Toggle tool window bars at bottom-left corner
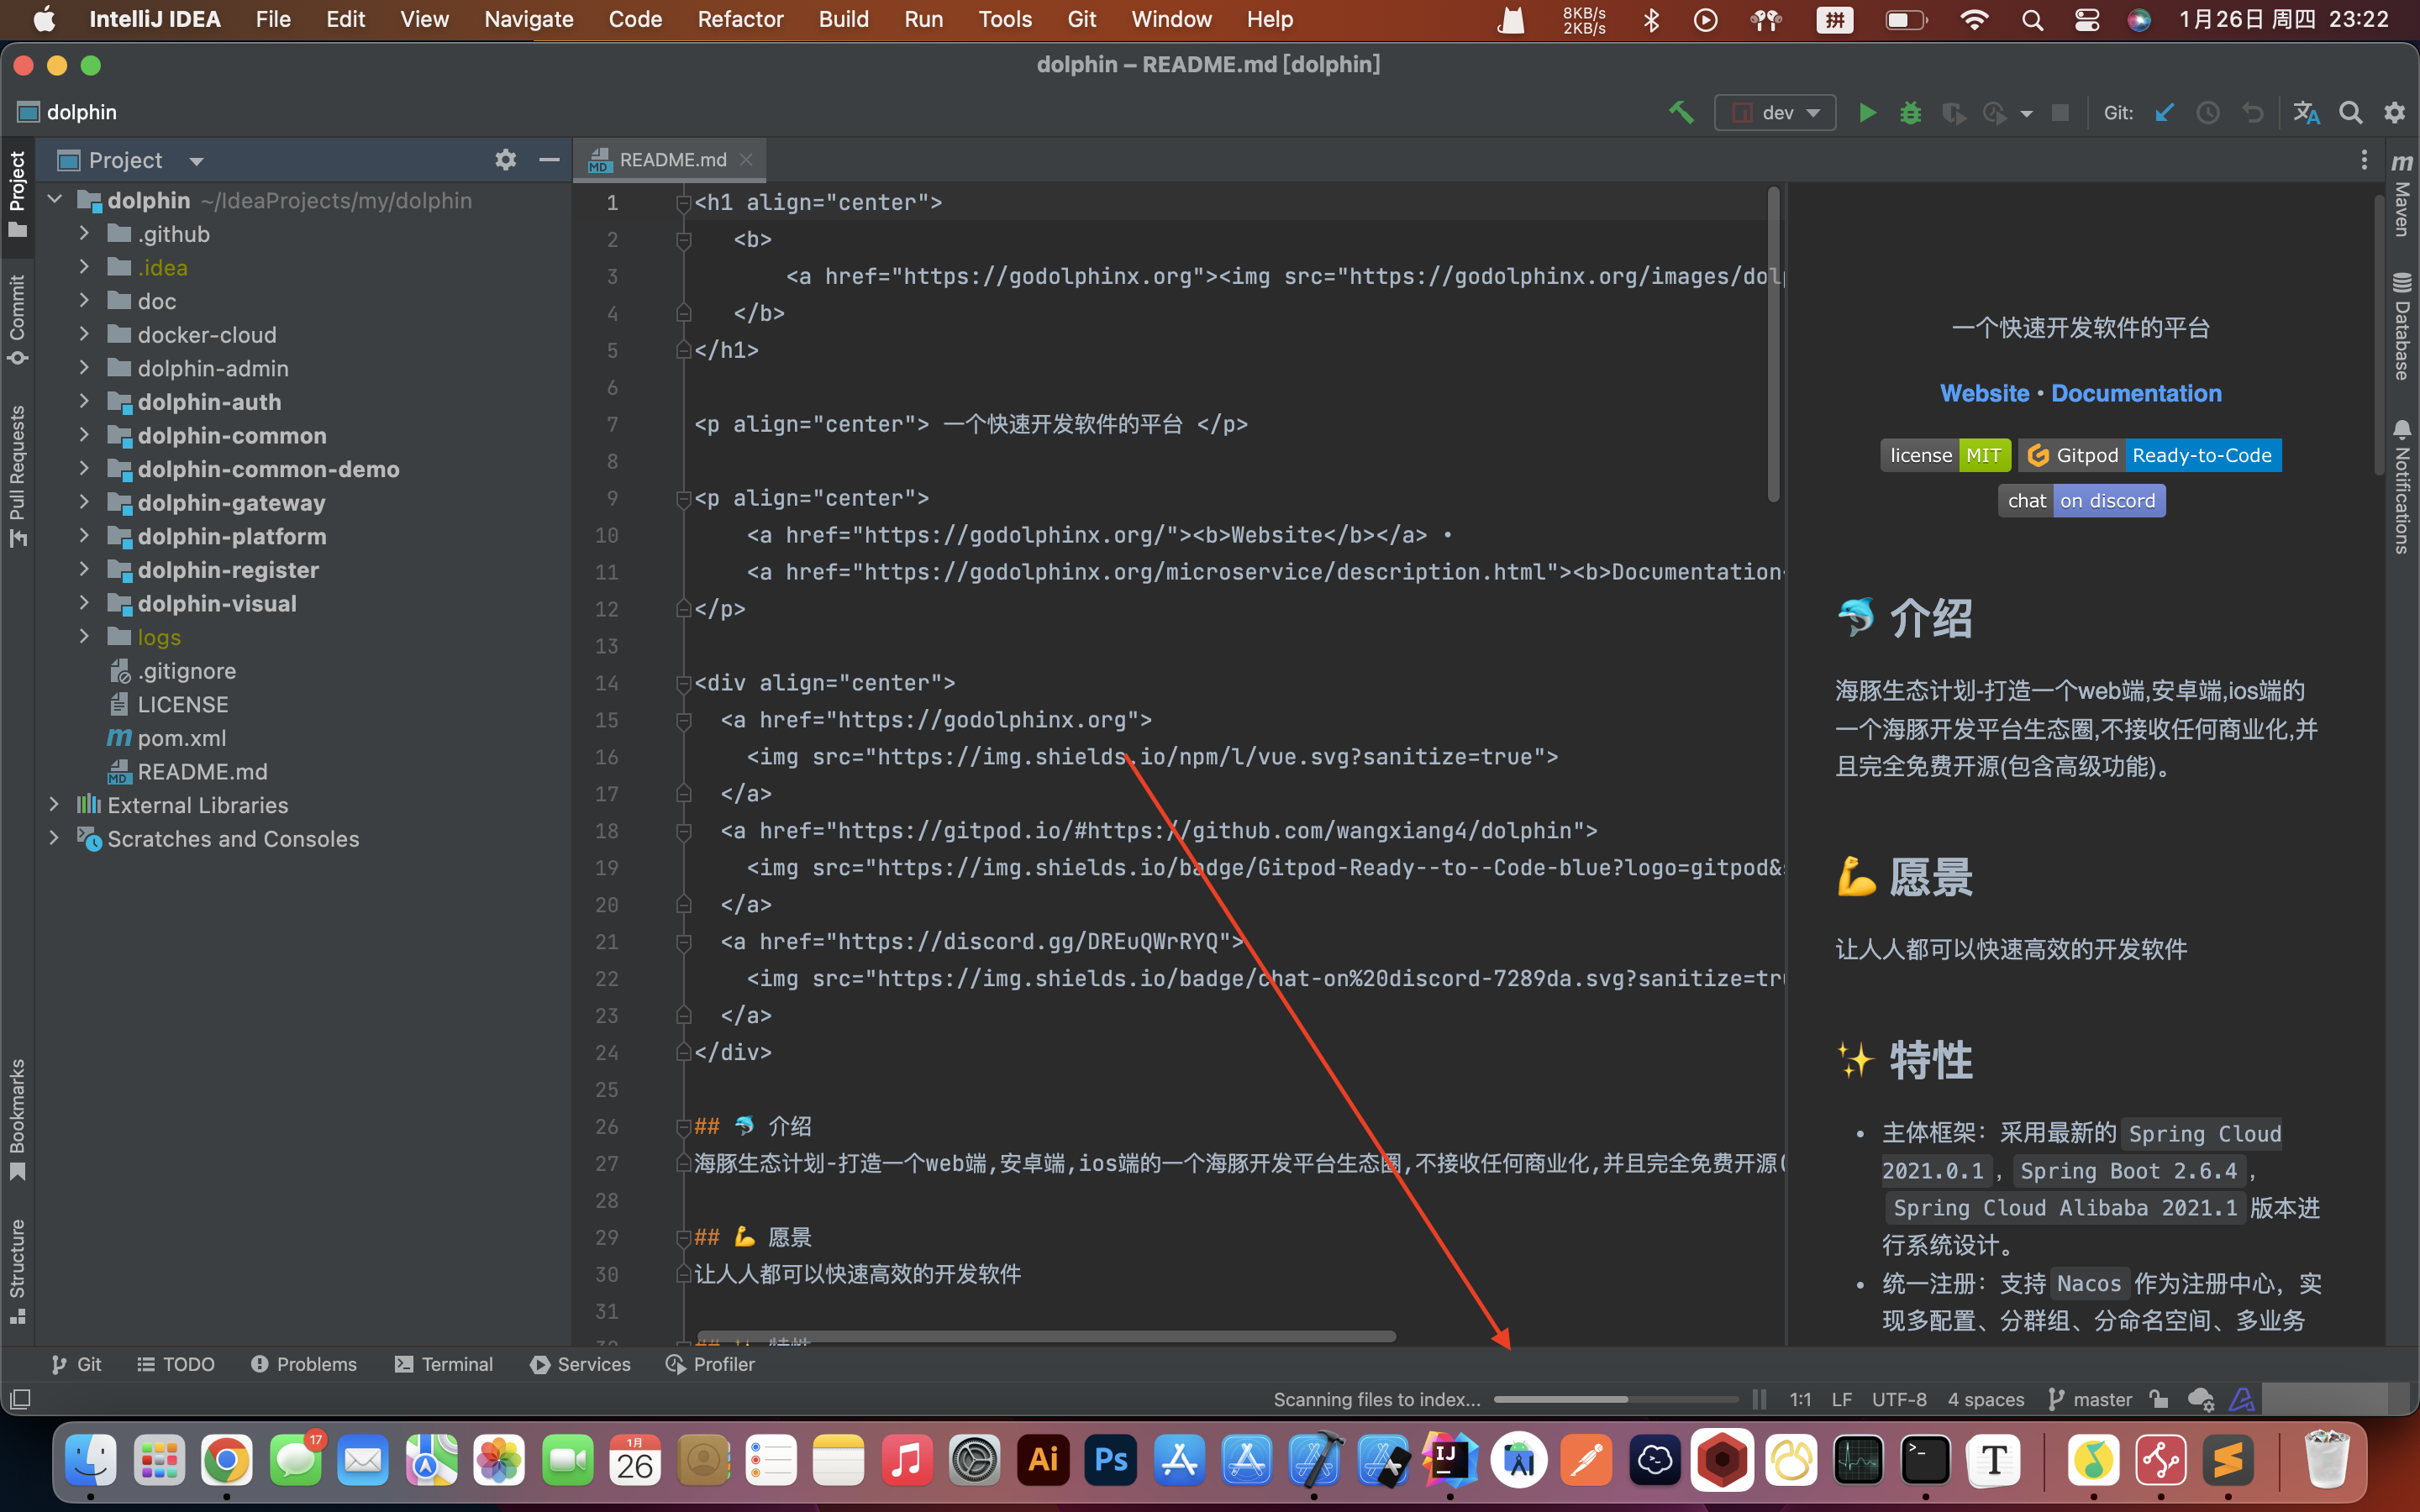The height and width of the screenshot is (1512, 2420). pyautogui.click(x=20, y=1399)
